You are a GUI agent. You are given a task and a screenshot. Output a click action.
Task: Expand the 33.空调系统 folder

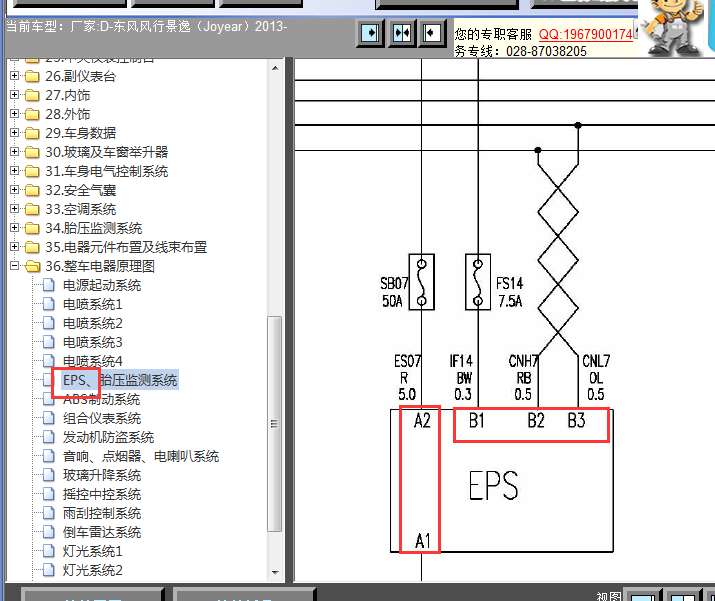pyautogui.click(x=14, y=208)
